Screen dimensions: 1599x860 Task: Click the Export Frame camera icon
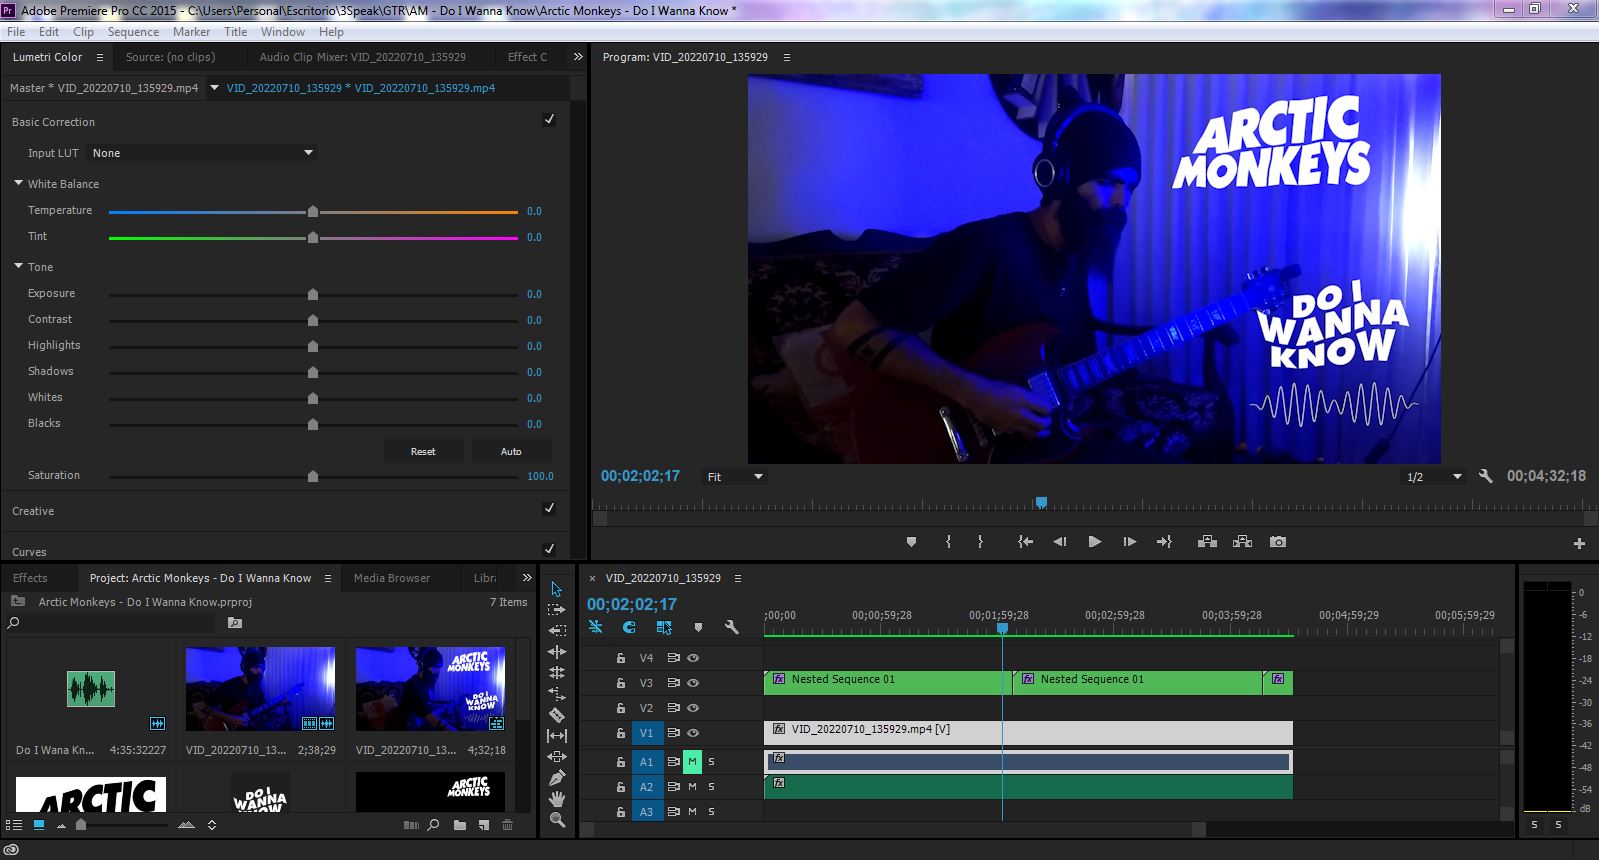click(x=1278, y=542)
